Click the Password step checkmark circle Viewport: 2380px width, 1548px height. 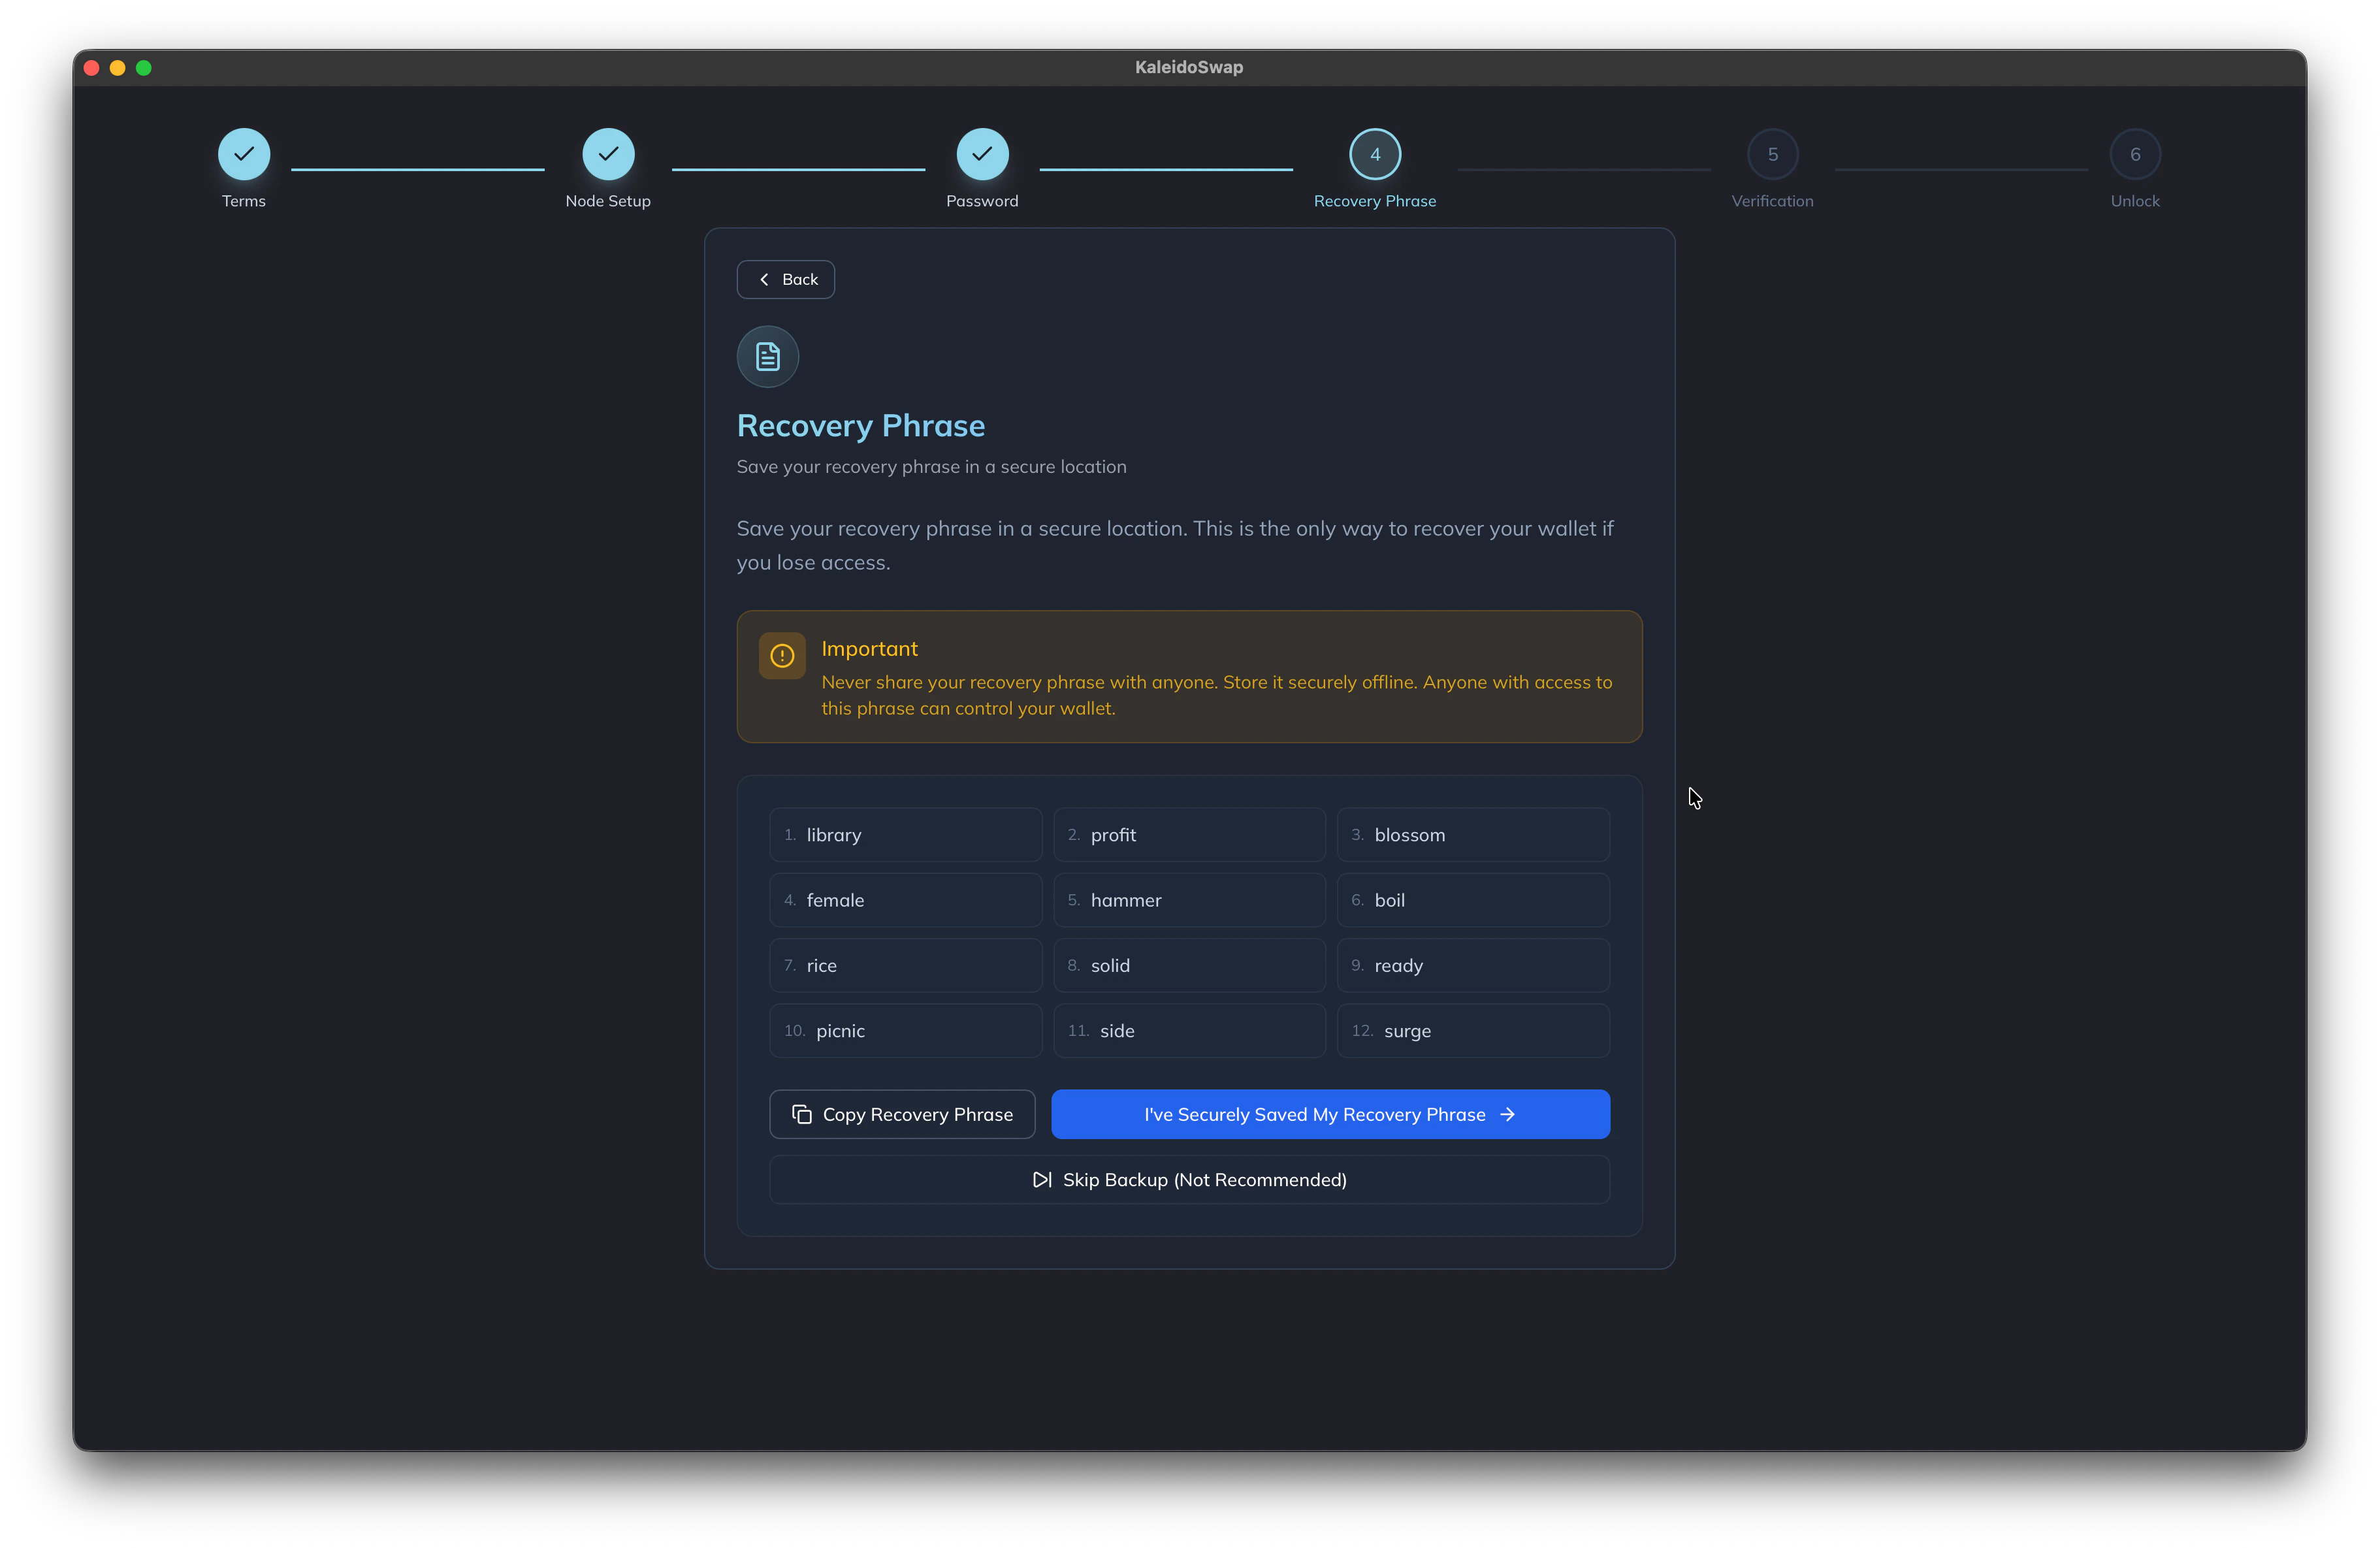click(982, 154)
